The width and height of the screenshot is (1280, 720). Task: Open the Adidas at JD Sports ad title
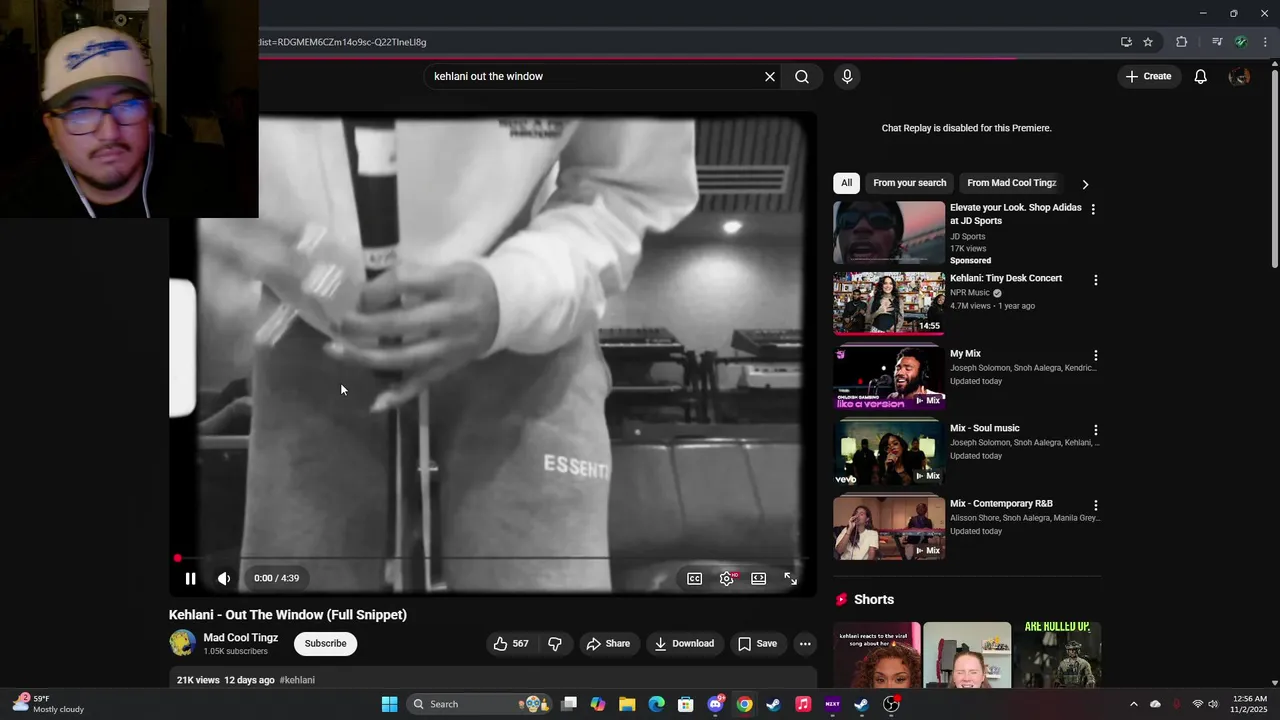coord(1015,214)
